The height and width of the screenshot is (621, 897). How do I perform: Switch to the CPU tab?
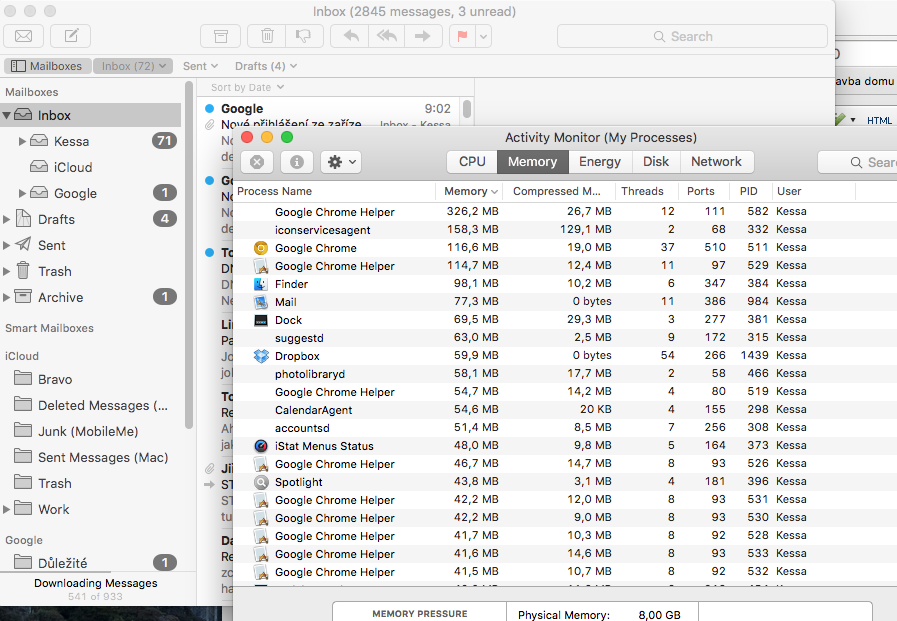pos(472,162)
